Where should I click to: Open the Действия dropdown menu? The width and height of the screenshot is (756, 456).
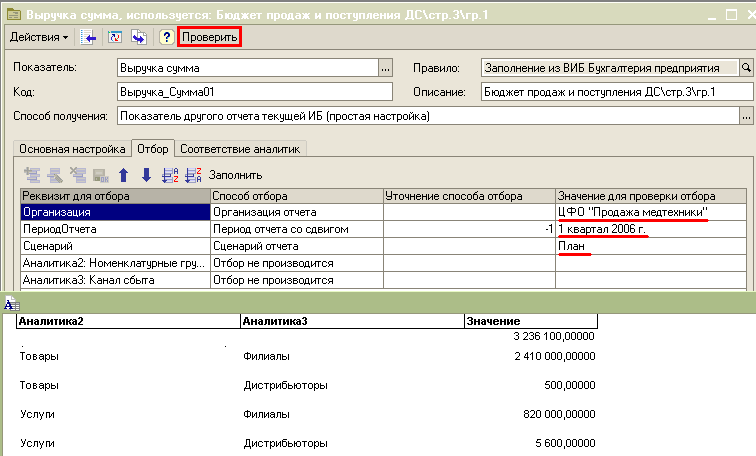click(x=39, y=37)
